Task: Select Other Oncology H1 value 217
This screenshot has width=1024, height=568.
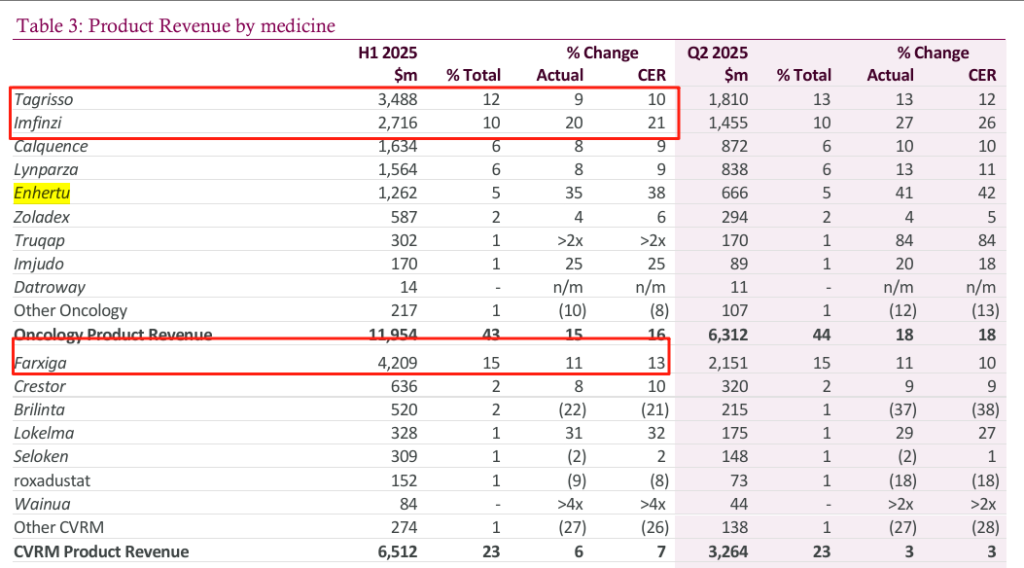Action: (404, 311)
